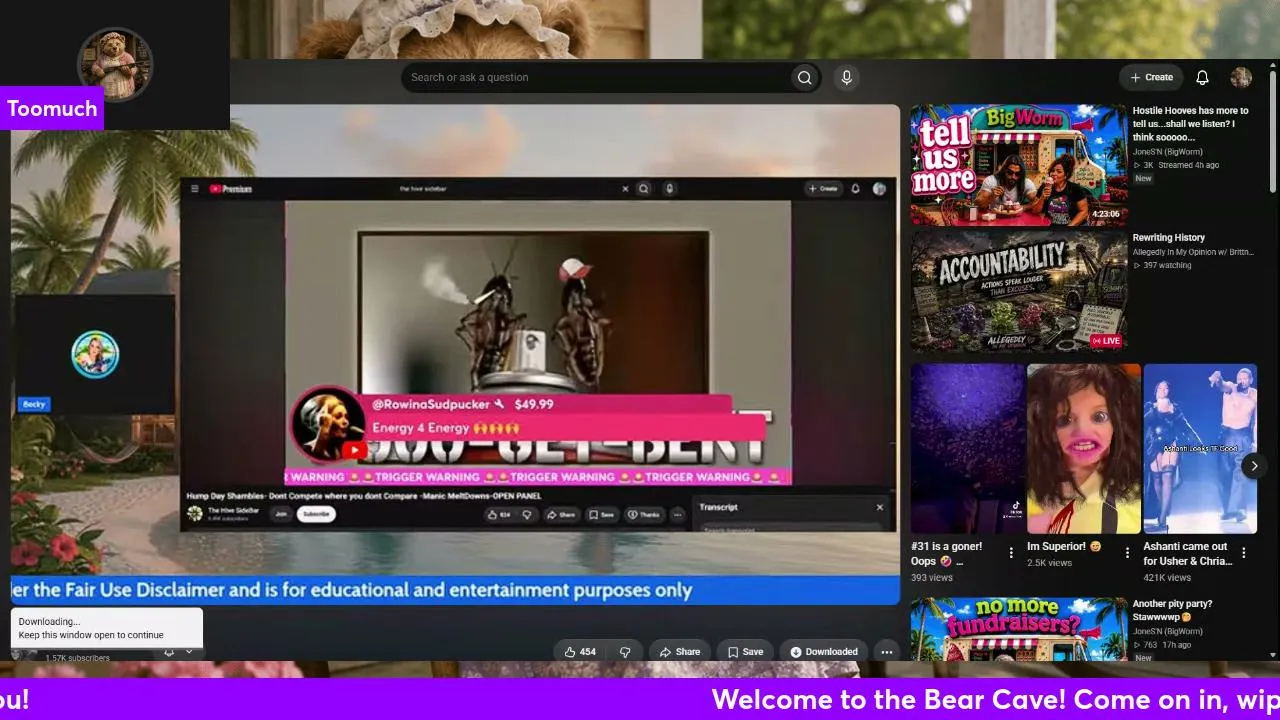1280x720 pixels.
Task: Play the "#31 is a goner!" short thumbnail
Action: click(x=968, y=448)
